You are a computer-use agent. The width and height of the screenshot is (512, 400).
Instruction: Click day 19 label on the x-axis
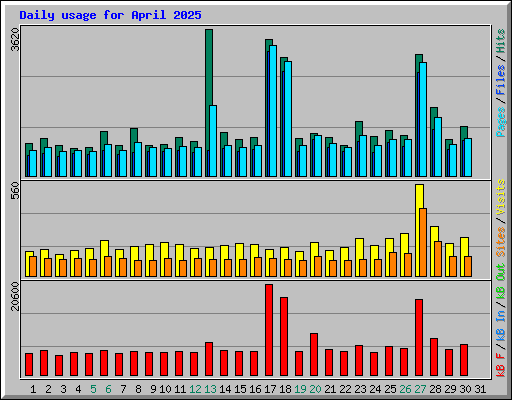[300, 389]
